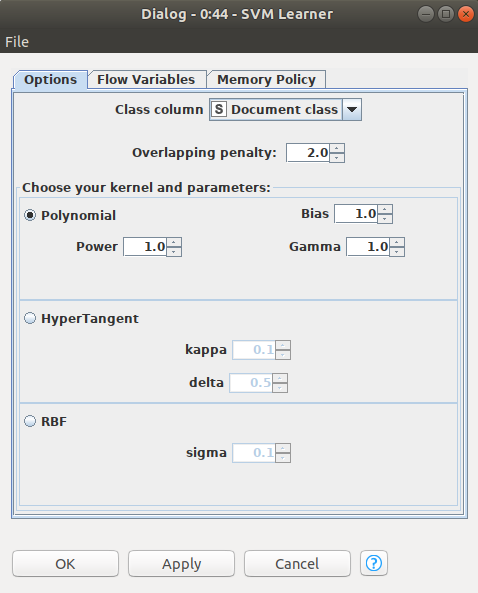This screenshot has height=593, width=478.
Task: Decrease Gamma value with down arrow
Action: [397, 251]
